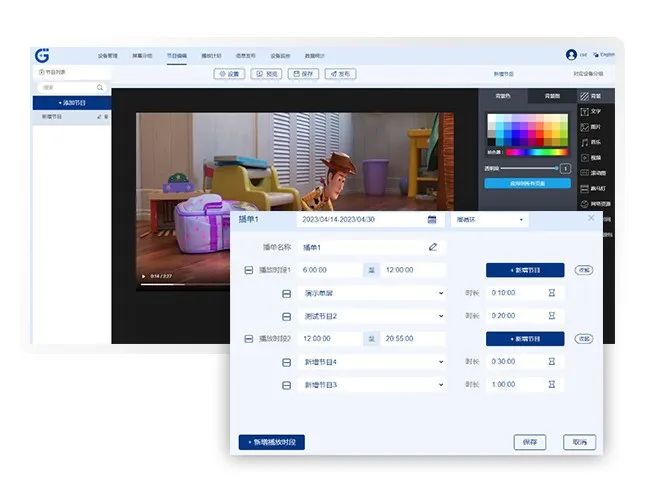
Task: Click the 6:00:00 start time field
Action: (x=330, y=270)
